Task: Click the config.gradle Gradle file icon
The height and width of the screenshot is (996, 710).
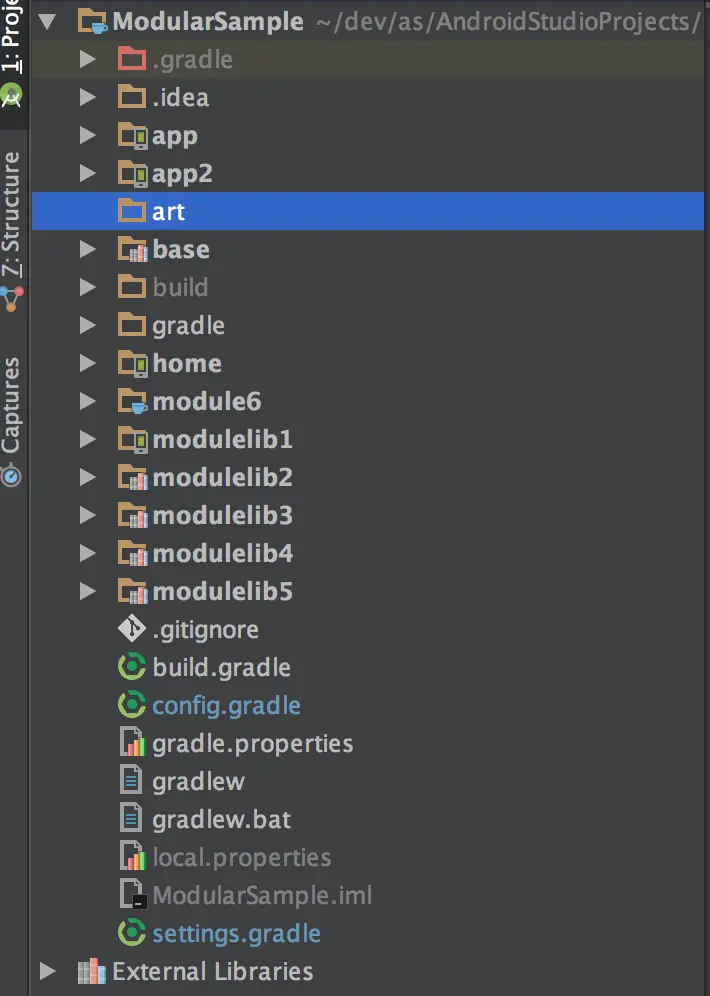Action: coord(132,705)
